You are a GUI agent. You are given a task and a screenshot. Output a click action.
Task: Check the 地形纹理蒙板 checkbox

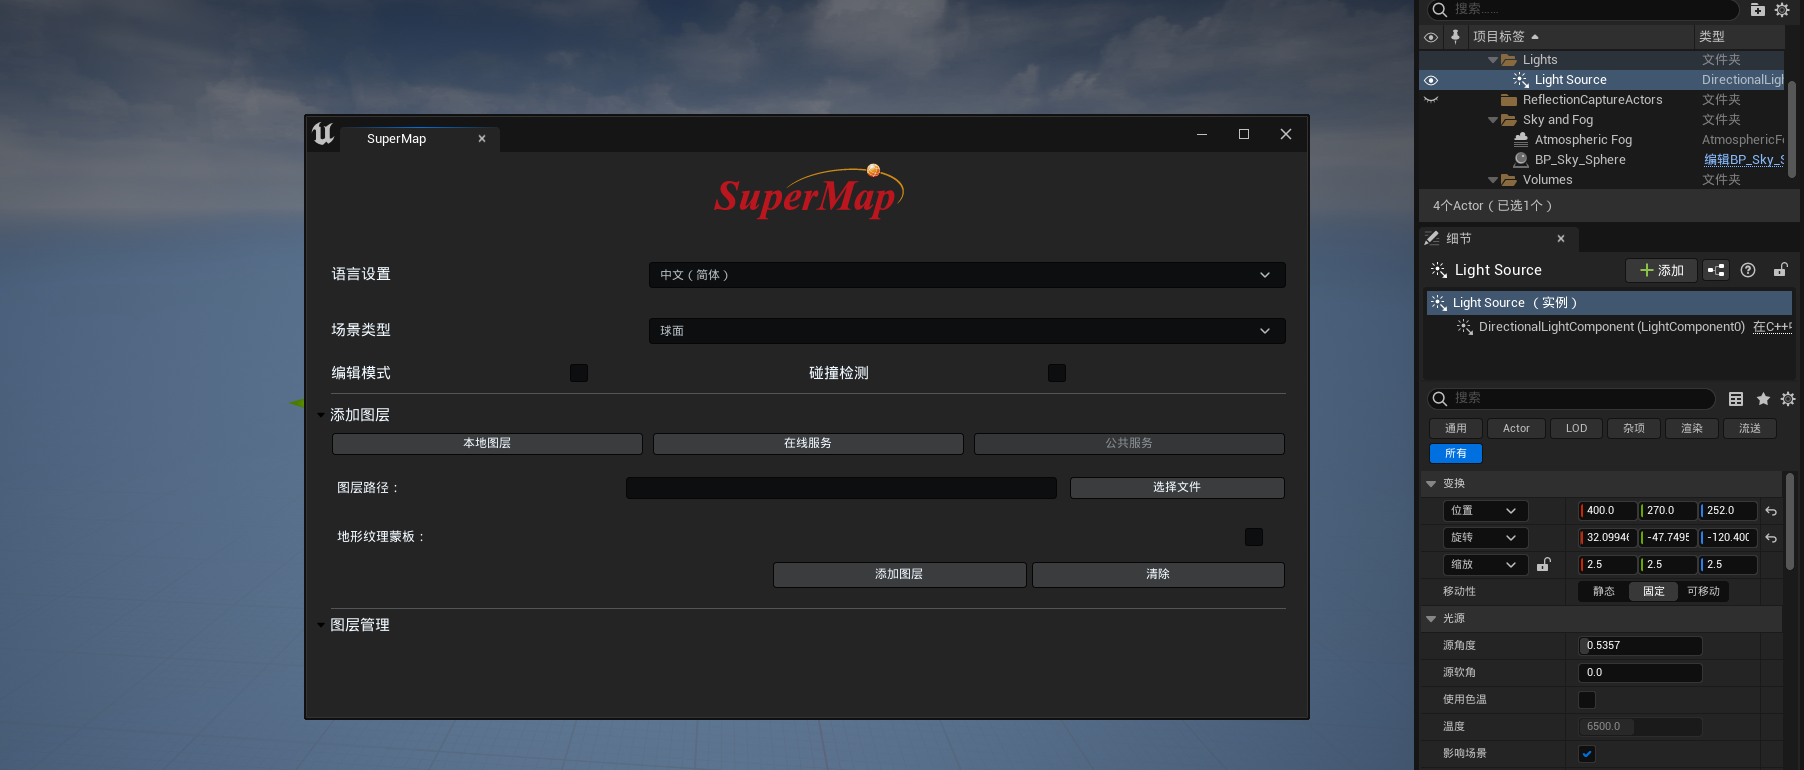coord(1254,537)
